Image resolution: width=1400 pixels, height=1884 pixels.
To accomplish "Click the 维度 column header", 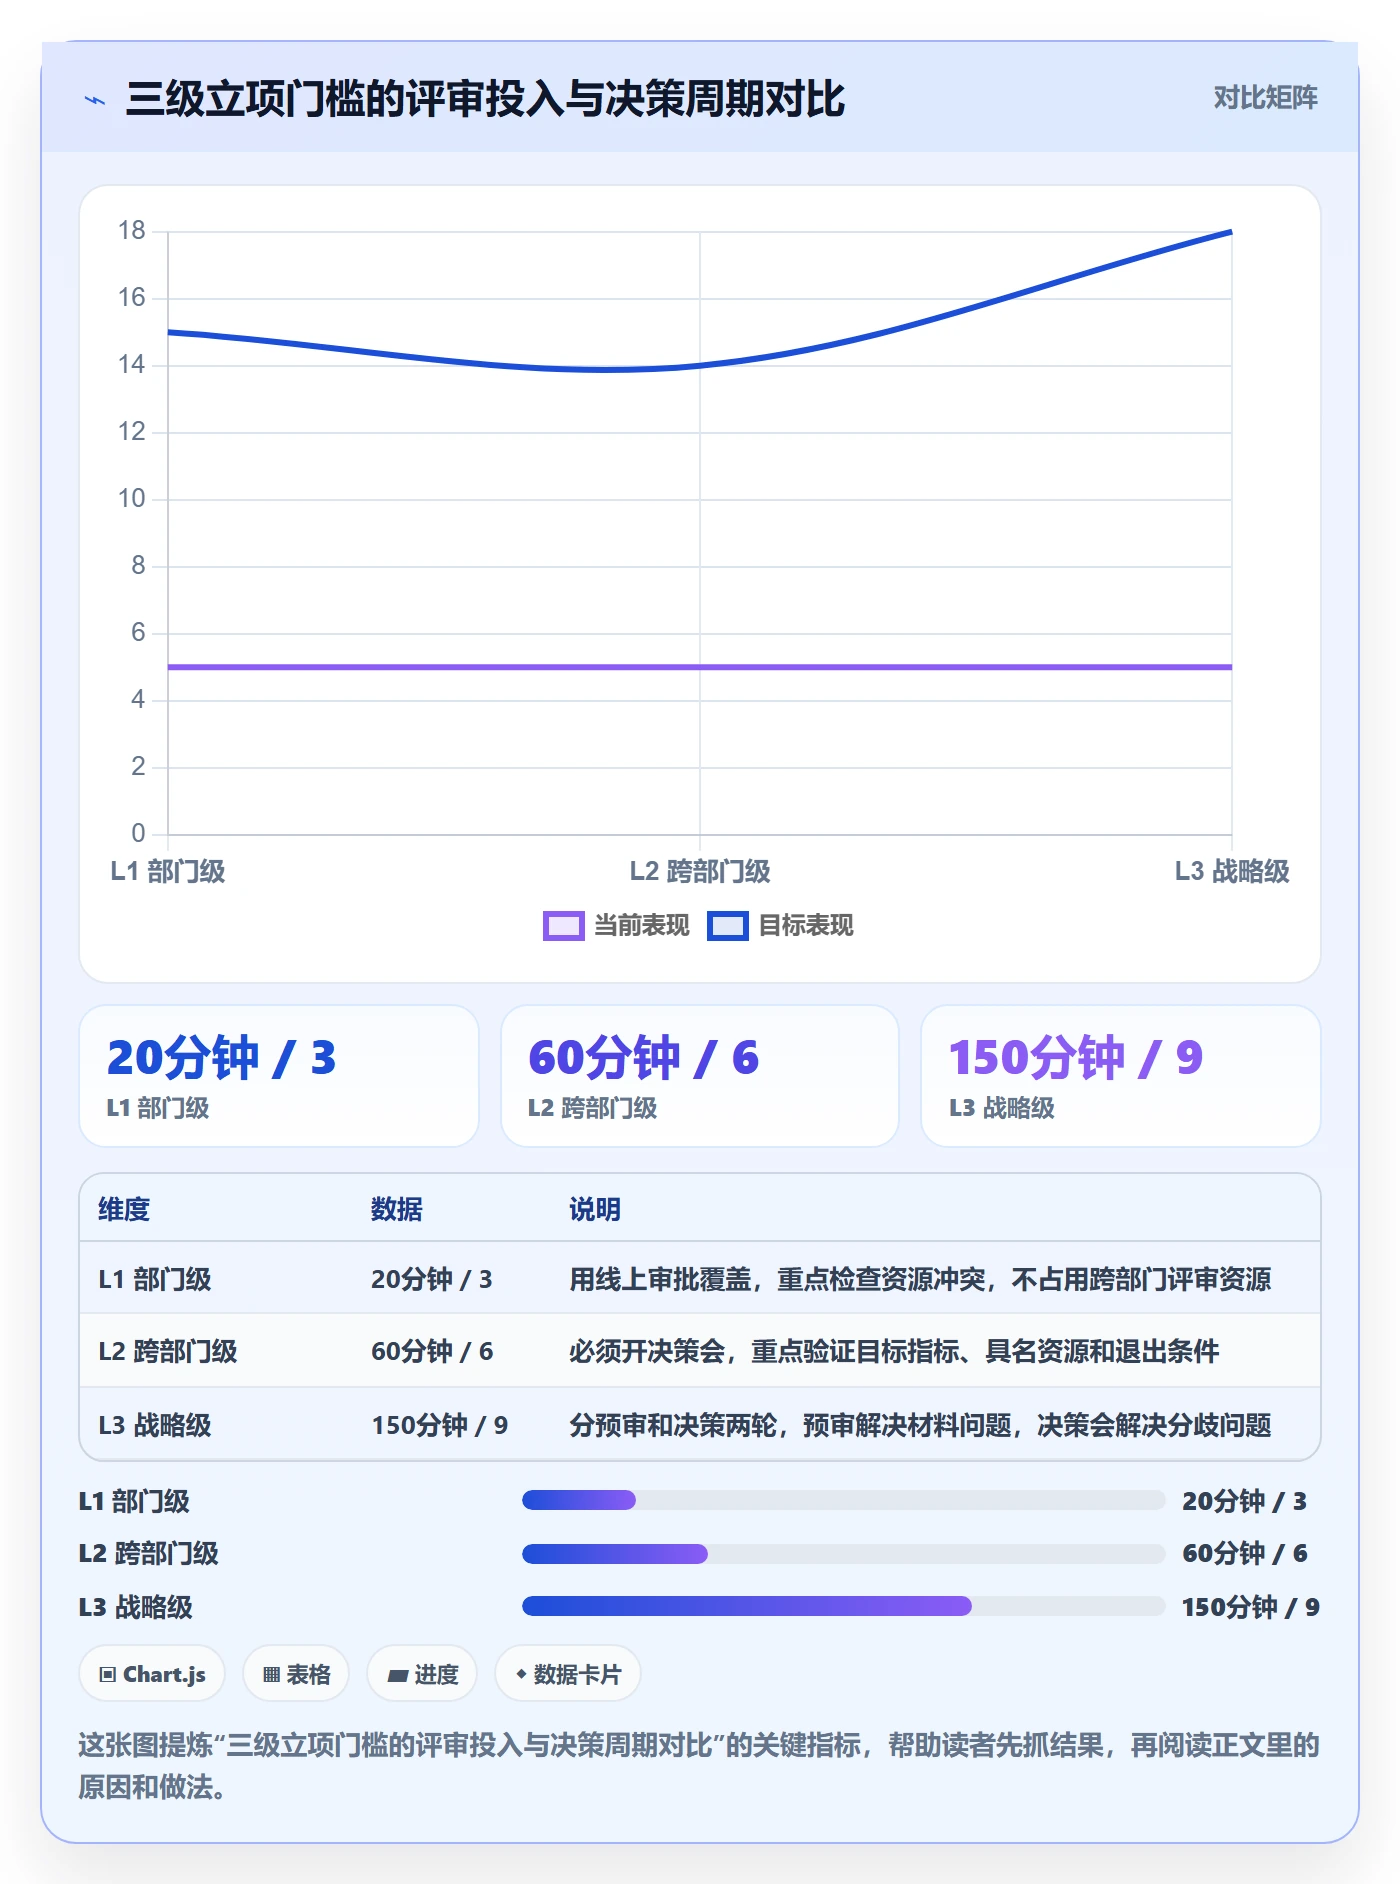I will click(x=124, y=1209).
